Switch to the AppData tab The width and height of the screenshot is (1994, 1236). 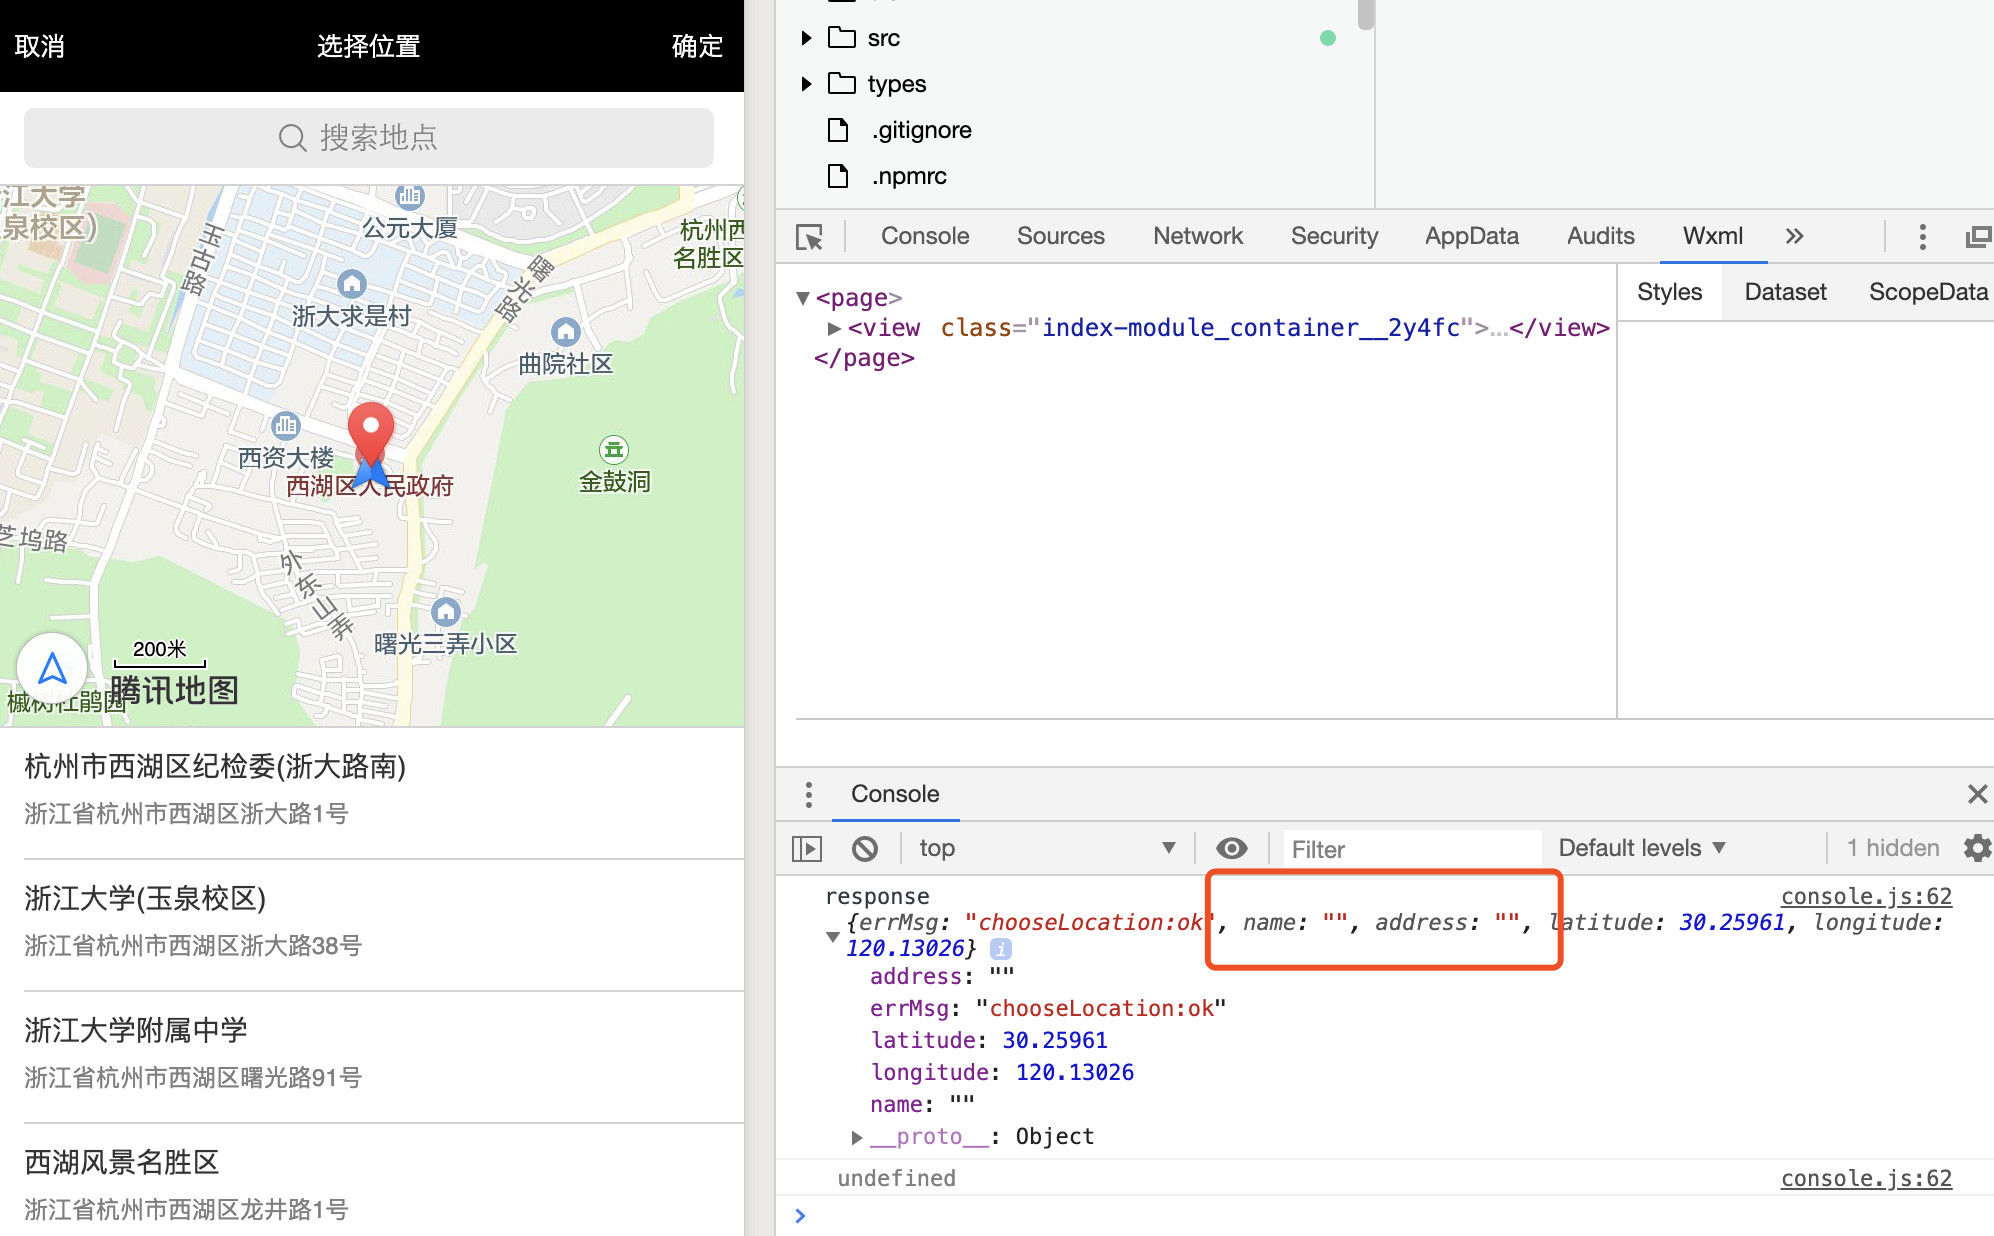[x=1471, y=236]
